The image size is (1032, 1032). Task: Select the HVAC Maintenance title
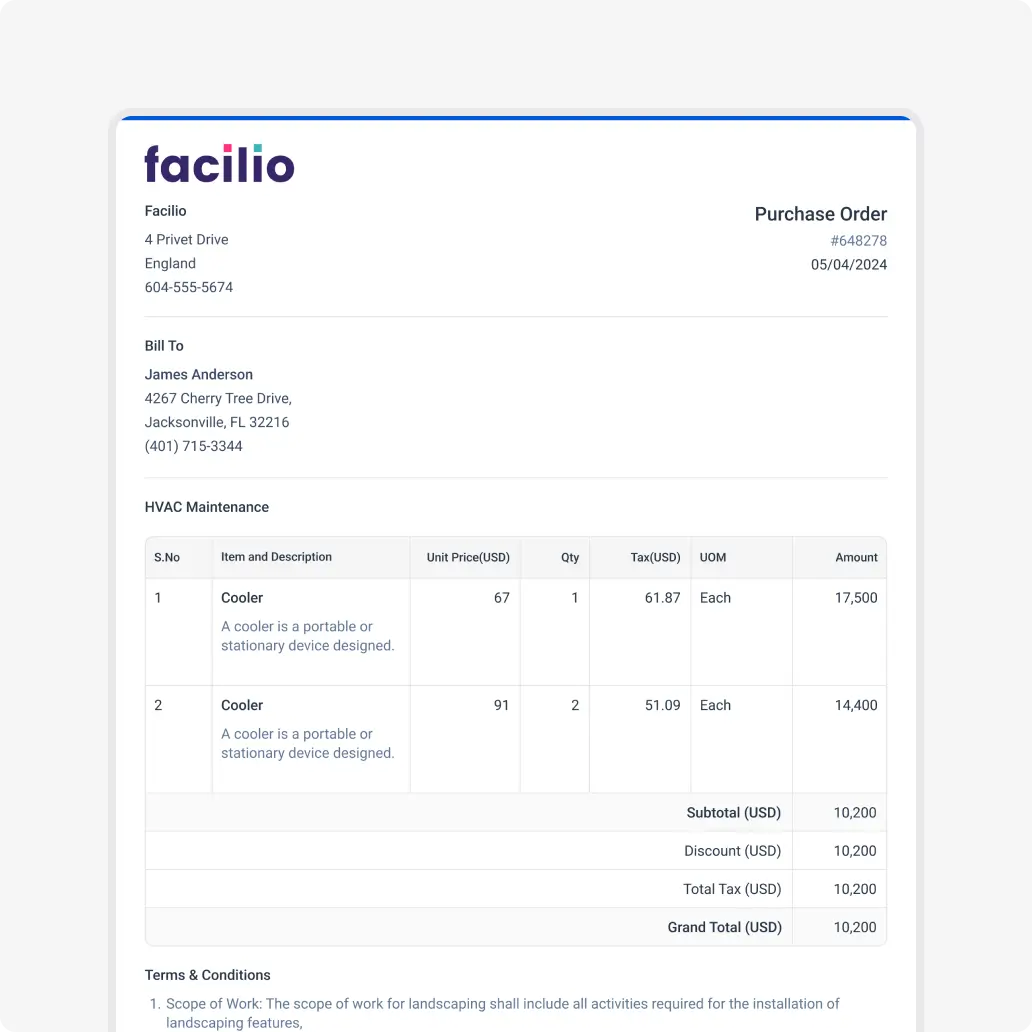pos(207,507)
